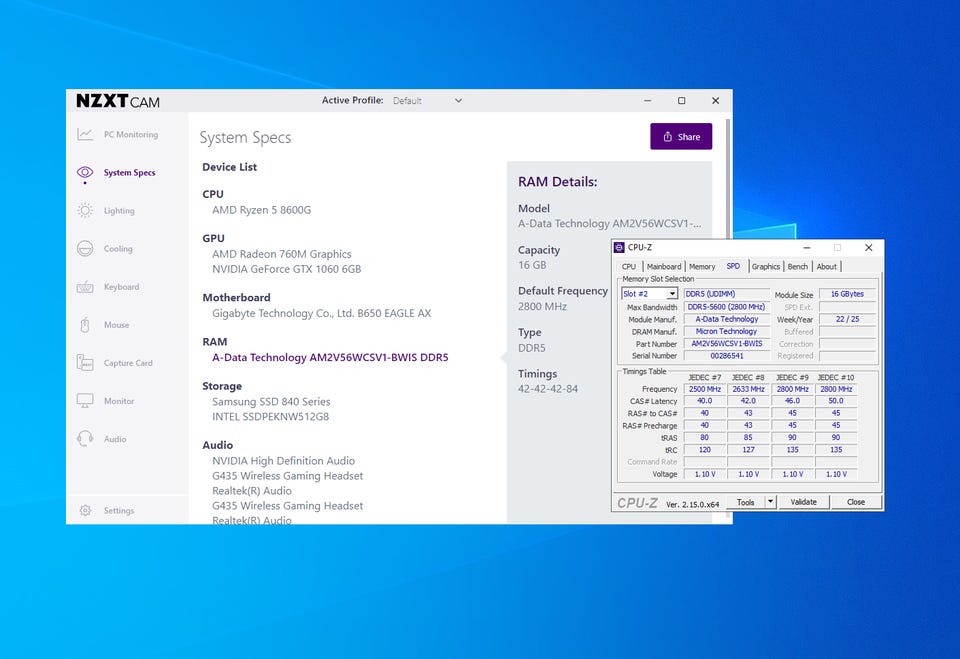Click the Part Number field in CPU-Z
The image size is (960, 659).
(x=727, y=344)
